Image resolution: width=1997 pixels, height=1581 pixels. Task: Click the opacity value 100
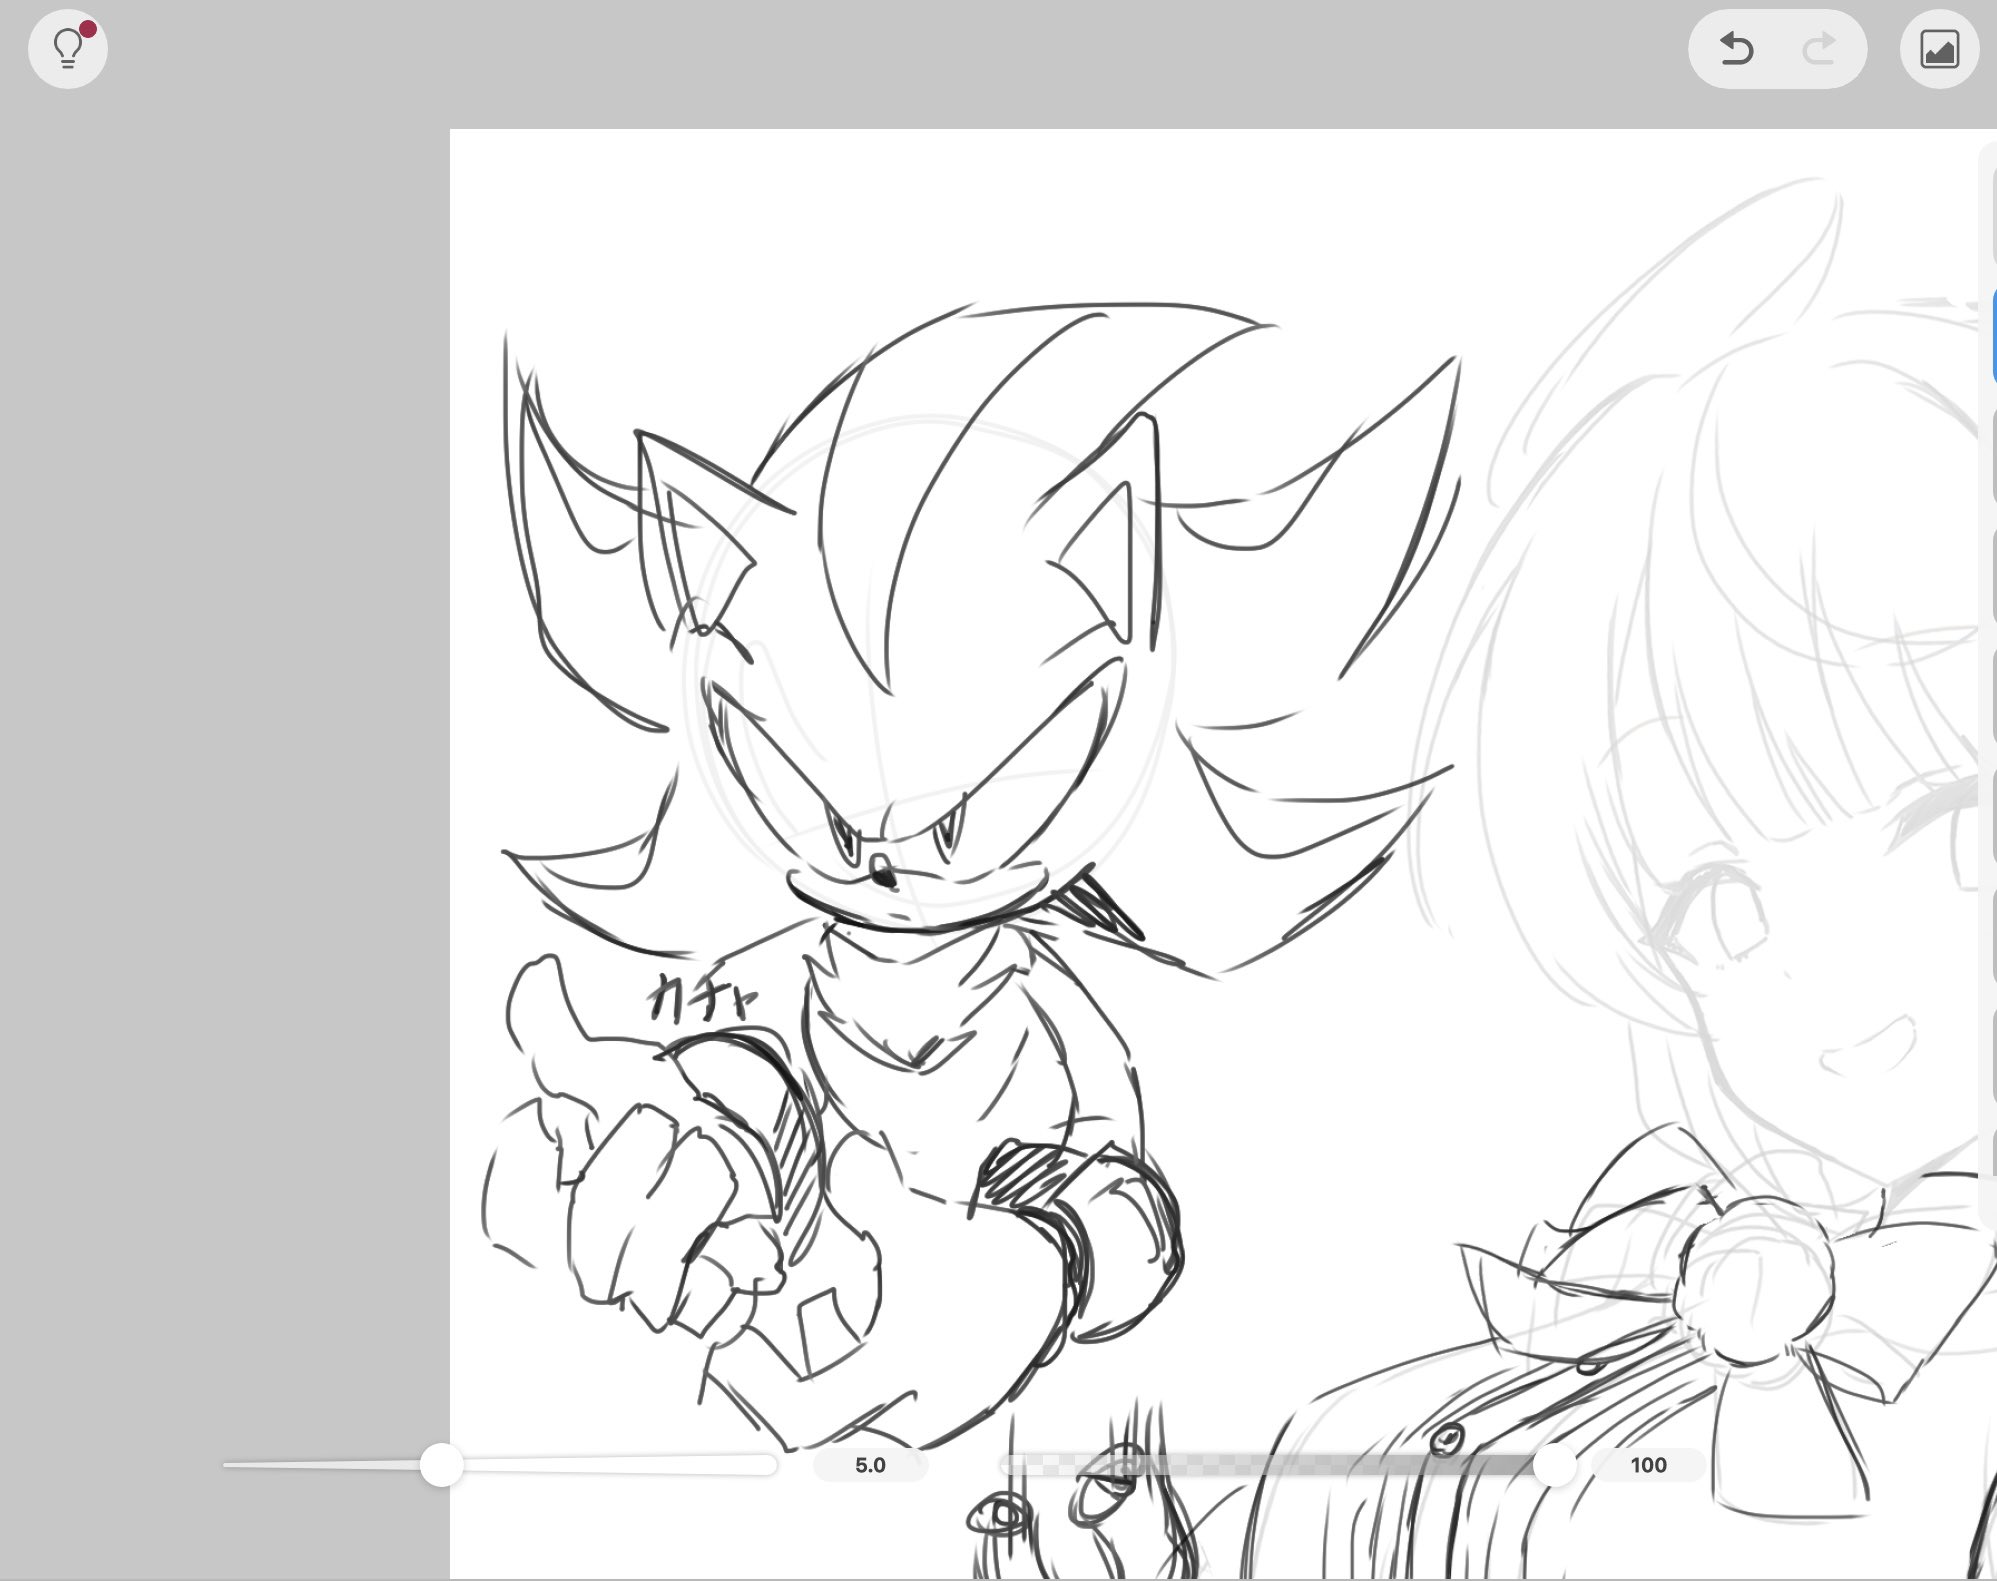point(1648,1465)
